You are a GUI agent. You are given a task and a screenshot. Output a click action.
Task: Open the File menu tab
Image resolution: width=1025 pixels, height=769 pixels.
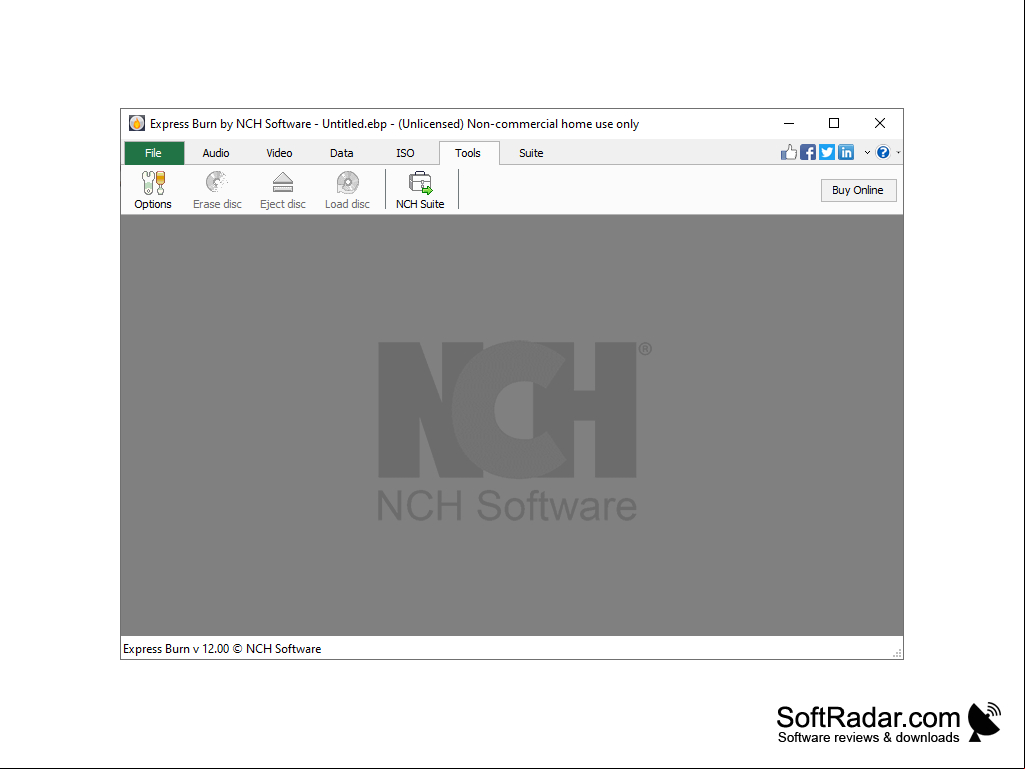(154, 153)
